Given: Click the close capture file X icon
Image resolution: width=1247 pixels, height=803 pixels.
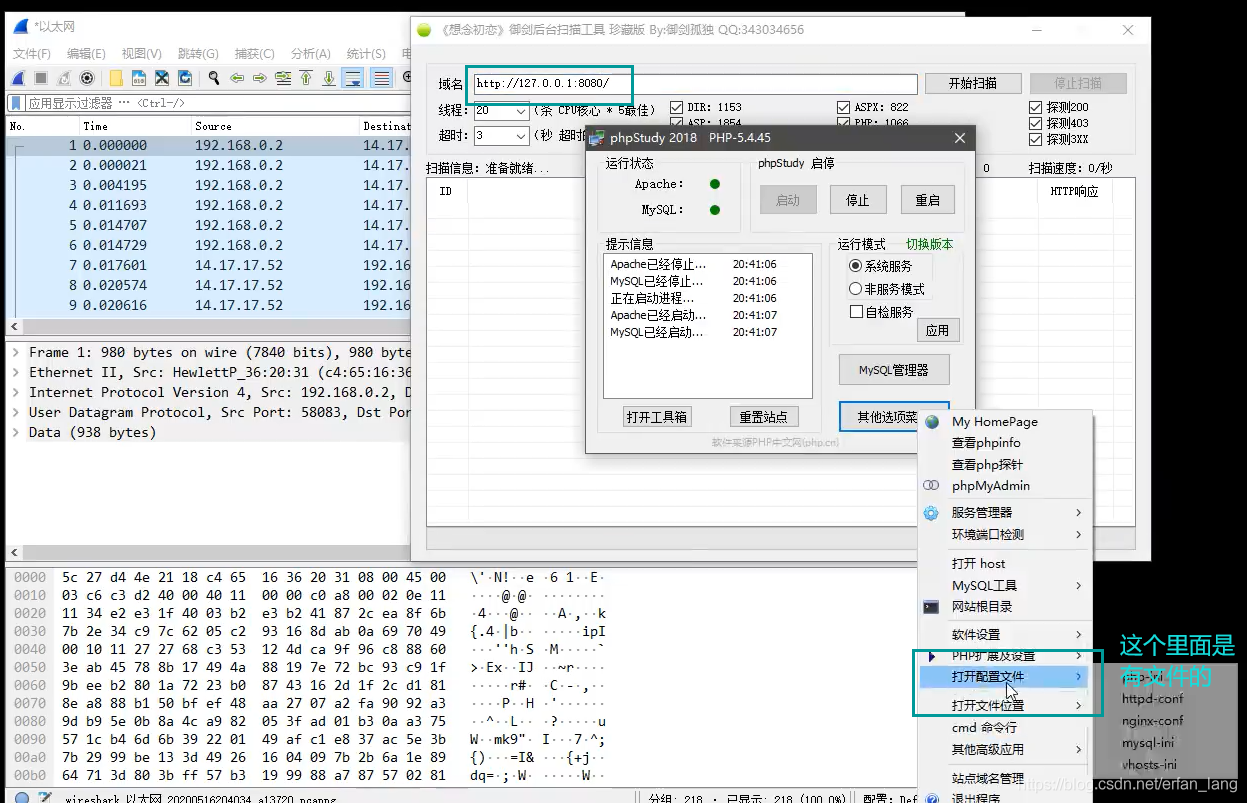Looking at the screenshot, I should click(162, 78).
